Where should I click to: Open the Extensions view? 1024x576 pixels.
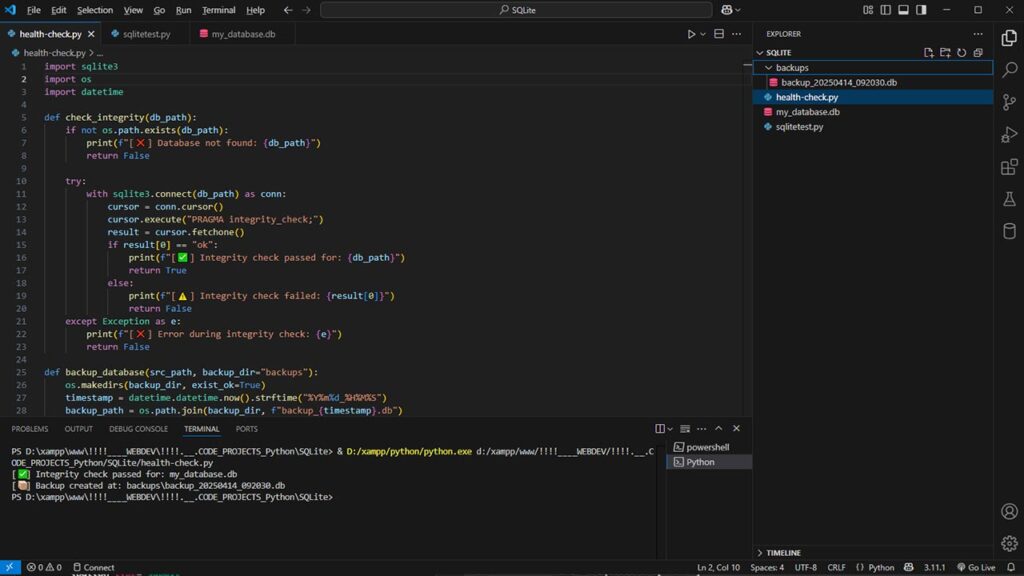click(1009, 167)
